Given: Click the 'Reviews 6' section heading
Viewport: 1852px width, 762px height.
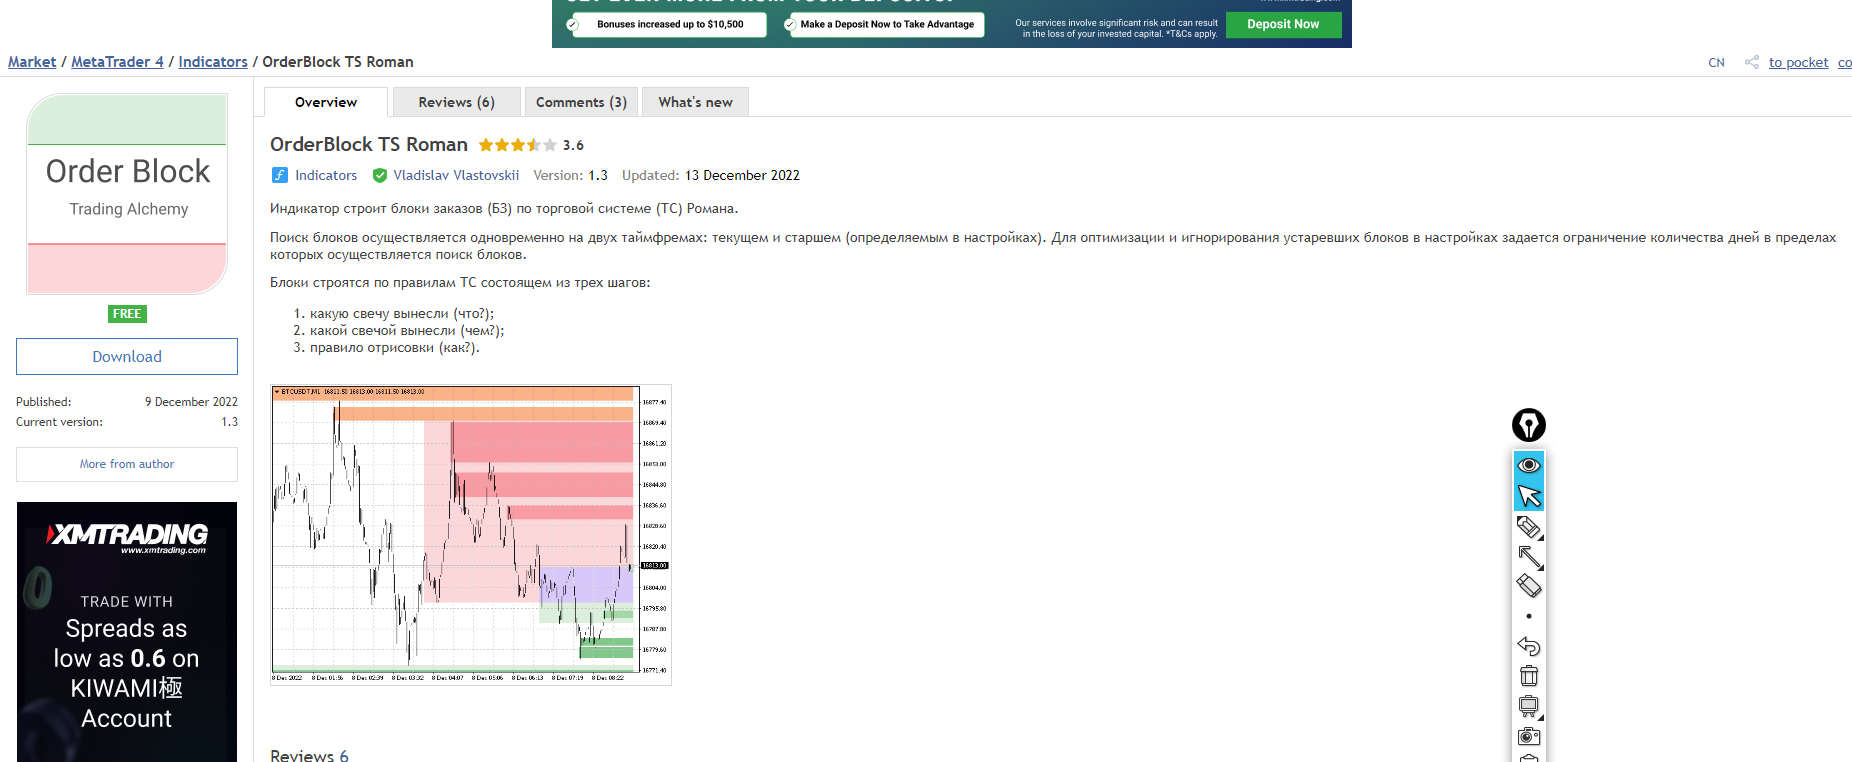Looking at the screenshot, I should click(x=309, y=755).
